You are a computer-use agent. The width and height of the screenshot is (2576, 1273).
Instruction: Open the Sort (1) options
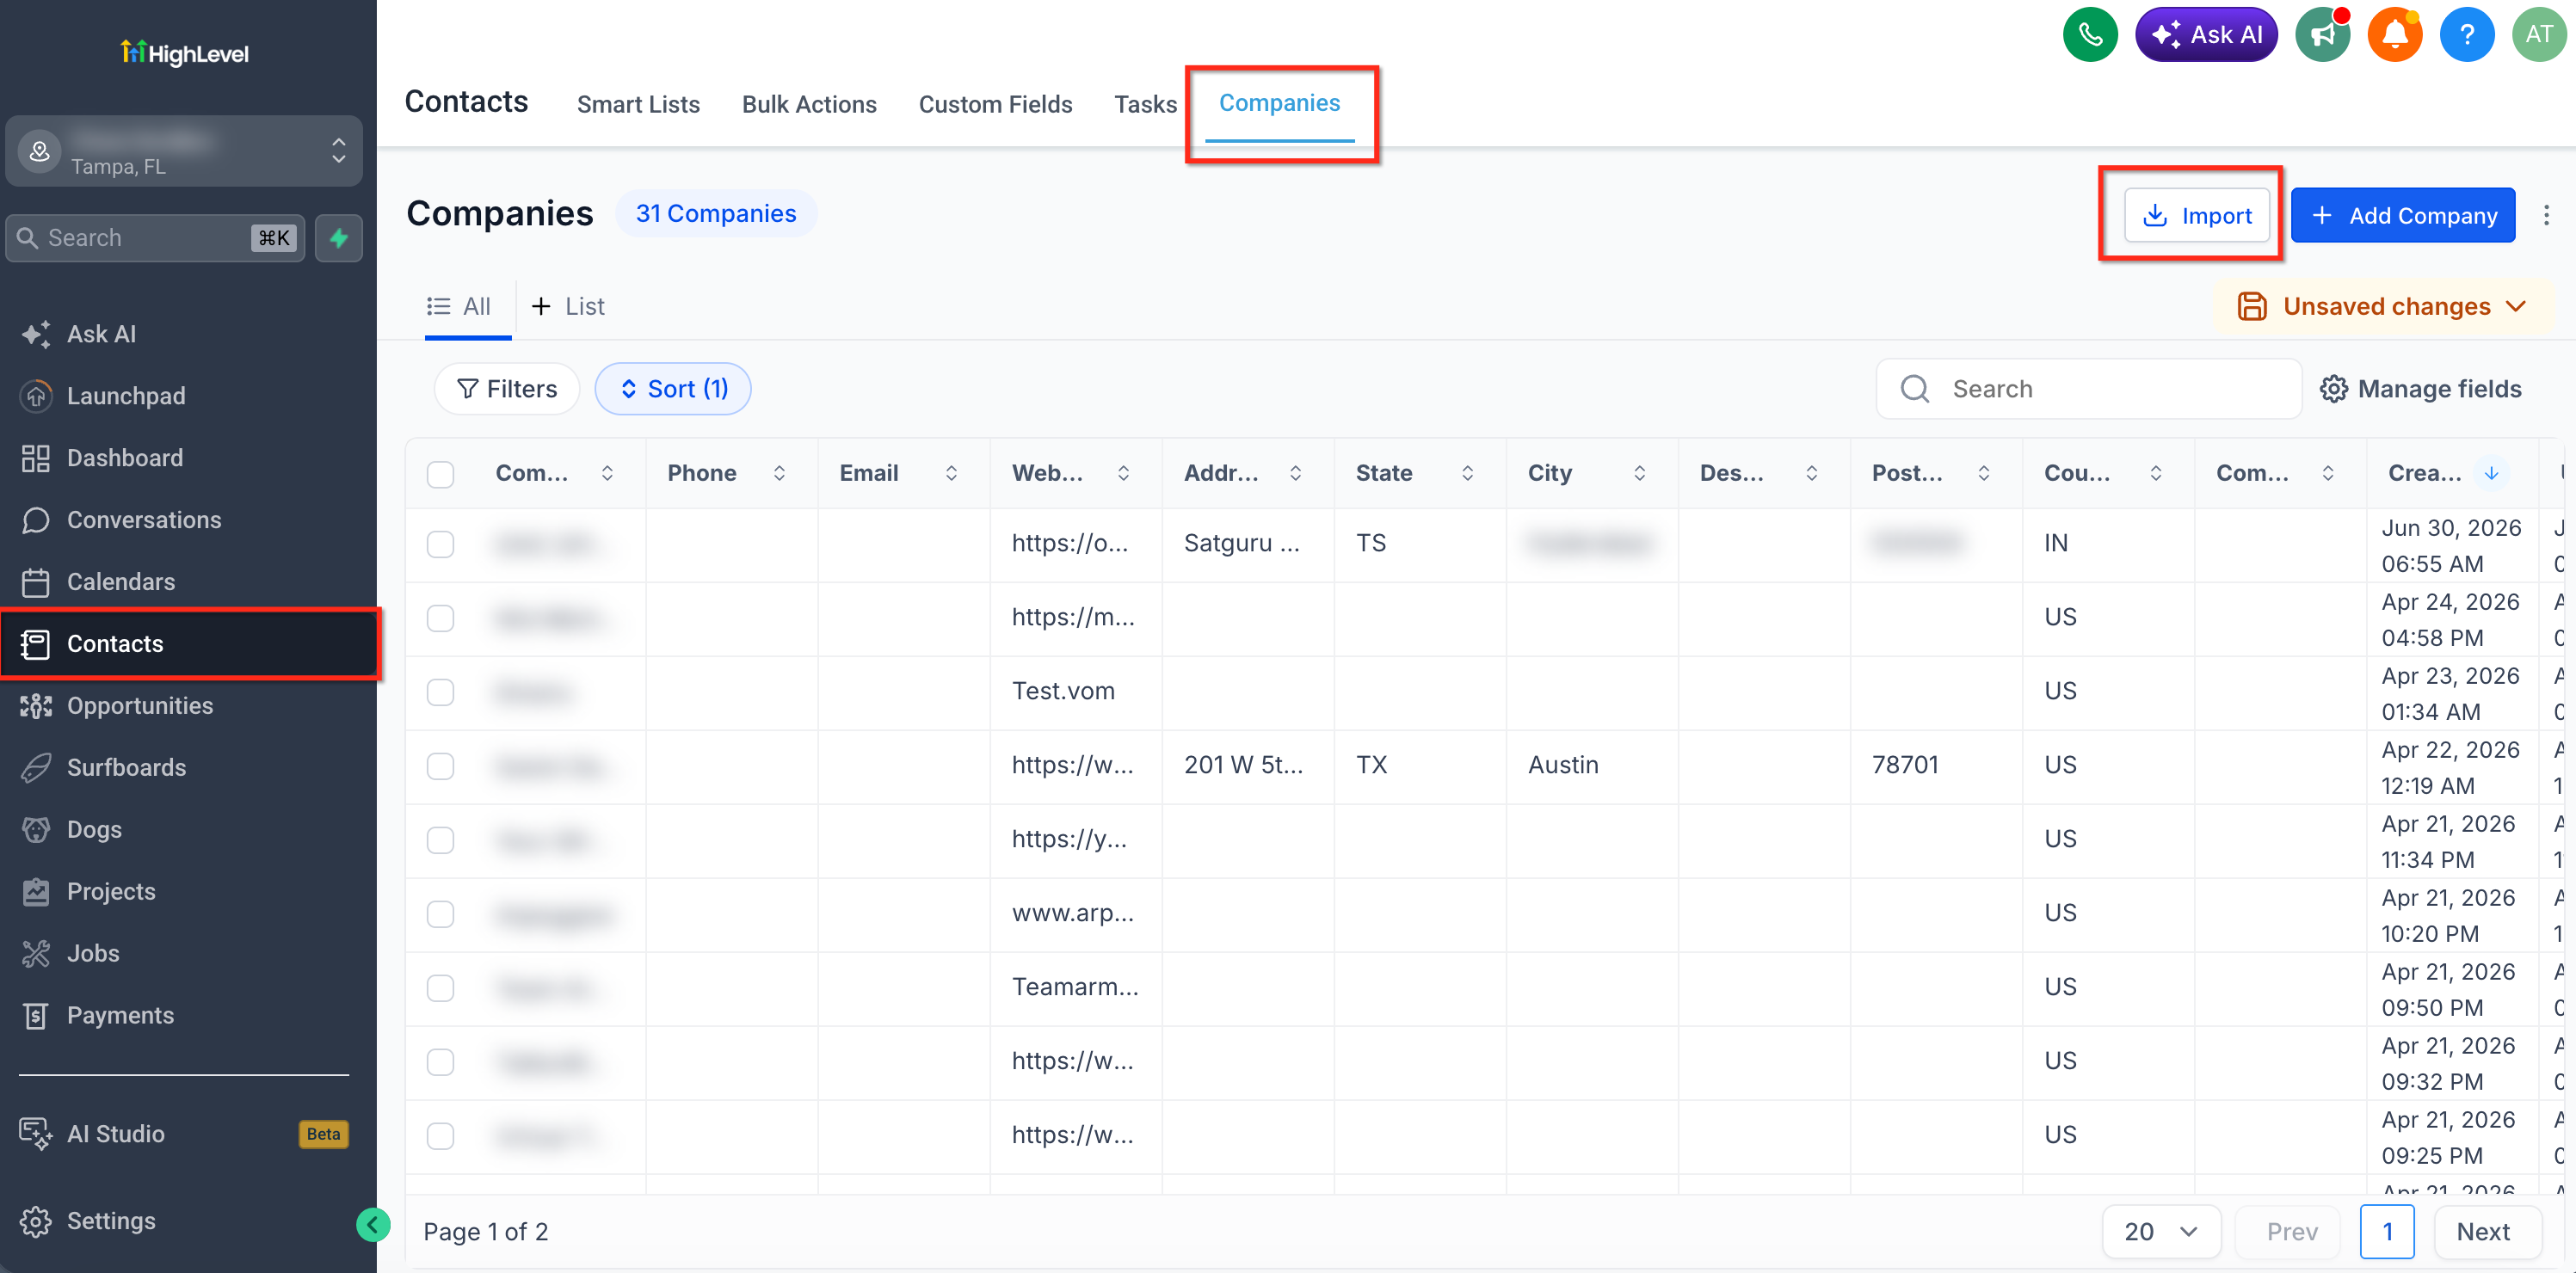point(673,388)
